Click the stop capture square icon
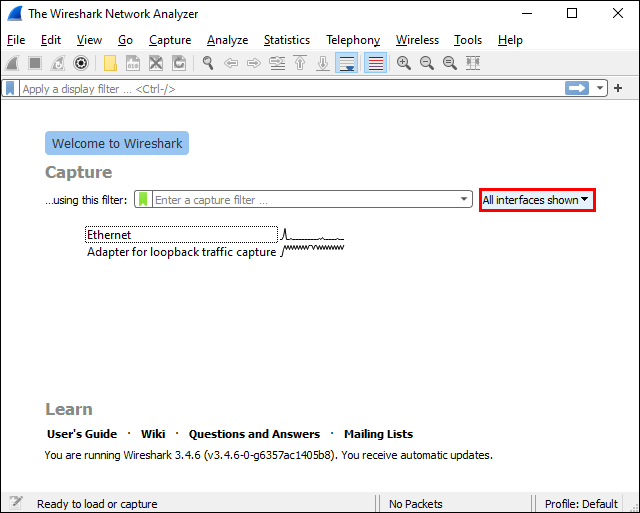The image size is (640, 513). (x=35, y=63)
